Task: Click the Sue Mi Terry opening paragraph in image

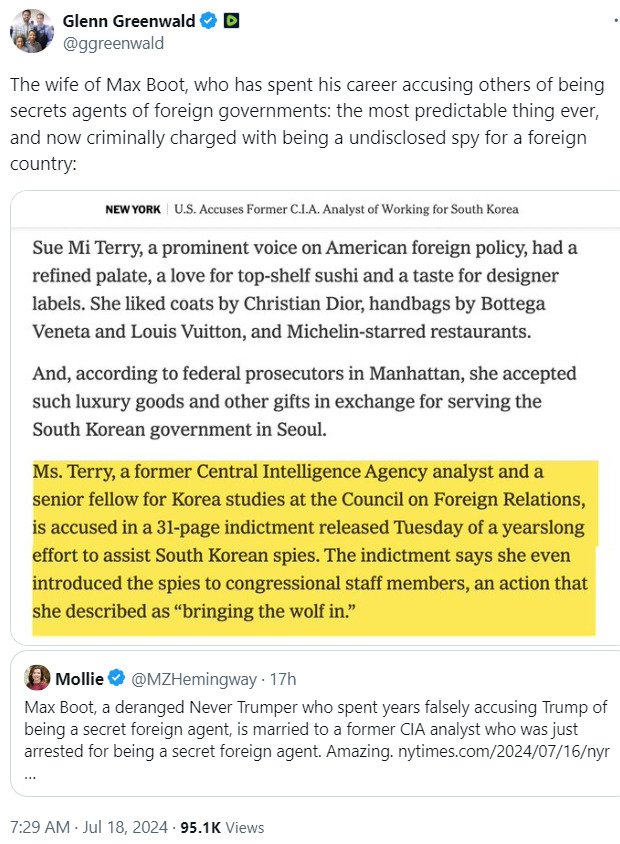Action: click(x=305, y=289)
